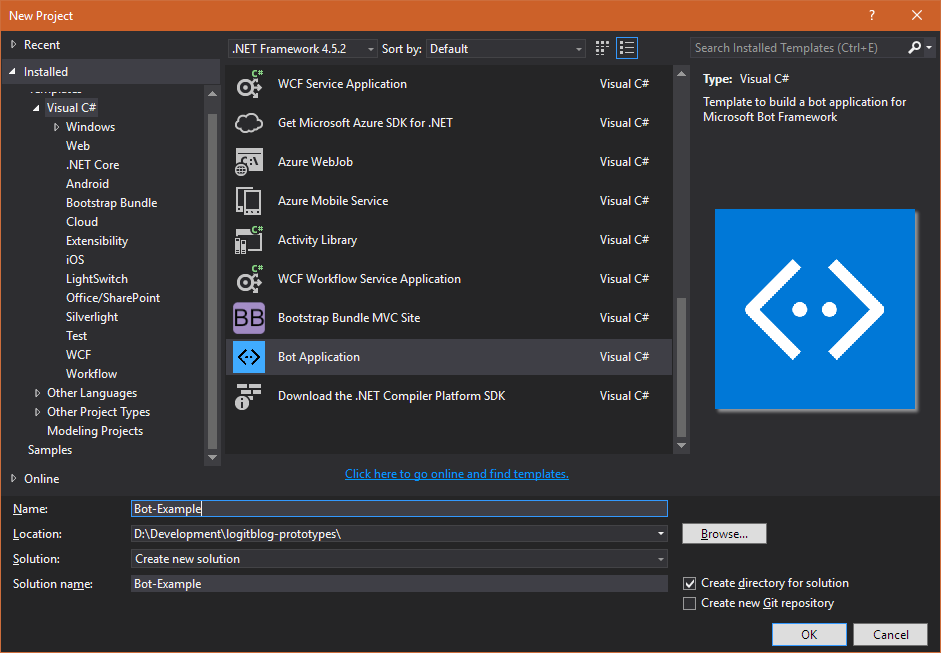The width and height of the screenshot is (941, 653).
Task: Focus the Search Installed Templates box
Action: (798, 47)
